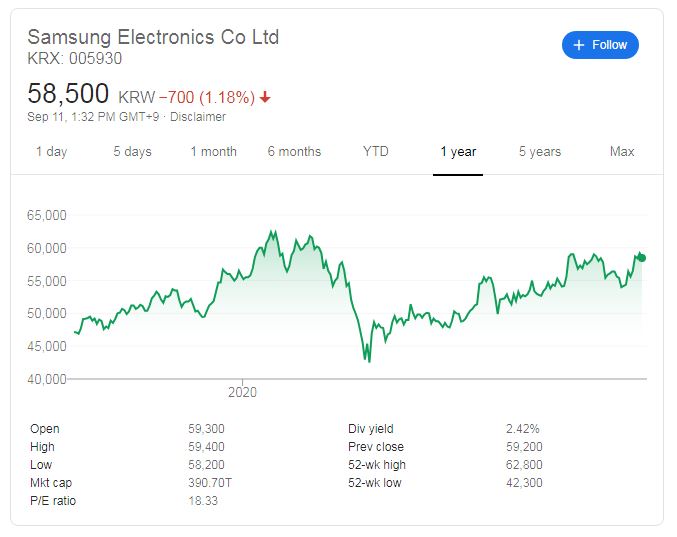Click the chart peak above 60,000

coord(273,232)
